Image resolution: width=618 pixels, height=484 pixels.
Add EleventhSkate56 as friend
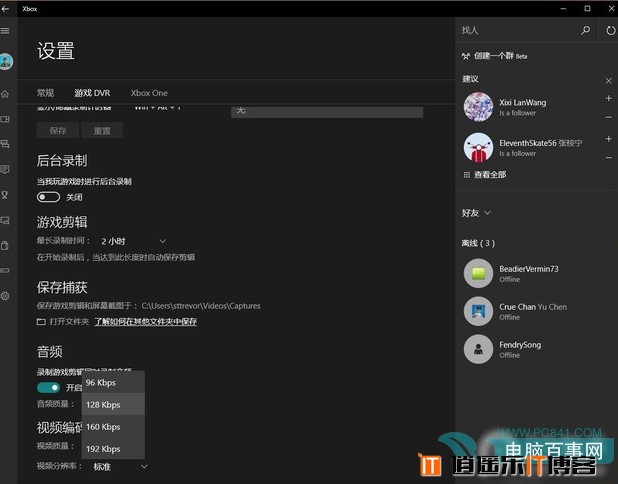pyautogui.click(x=609, y=139)
